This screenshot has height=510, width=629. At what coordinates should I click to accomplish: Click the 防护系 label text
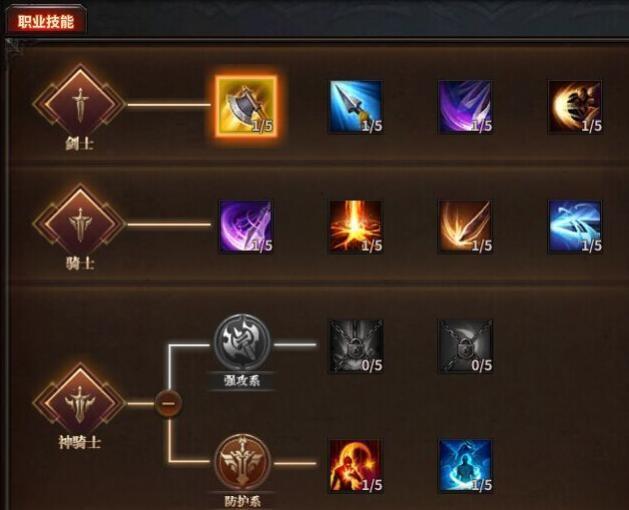242,501
